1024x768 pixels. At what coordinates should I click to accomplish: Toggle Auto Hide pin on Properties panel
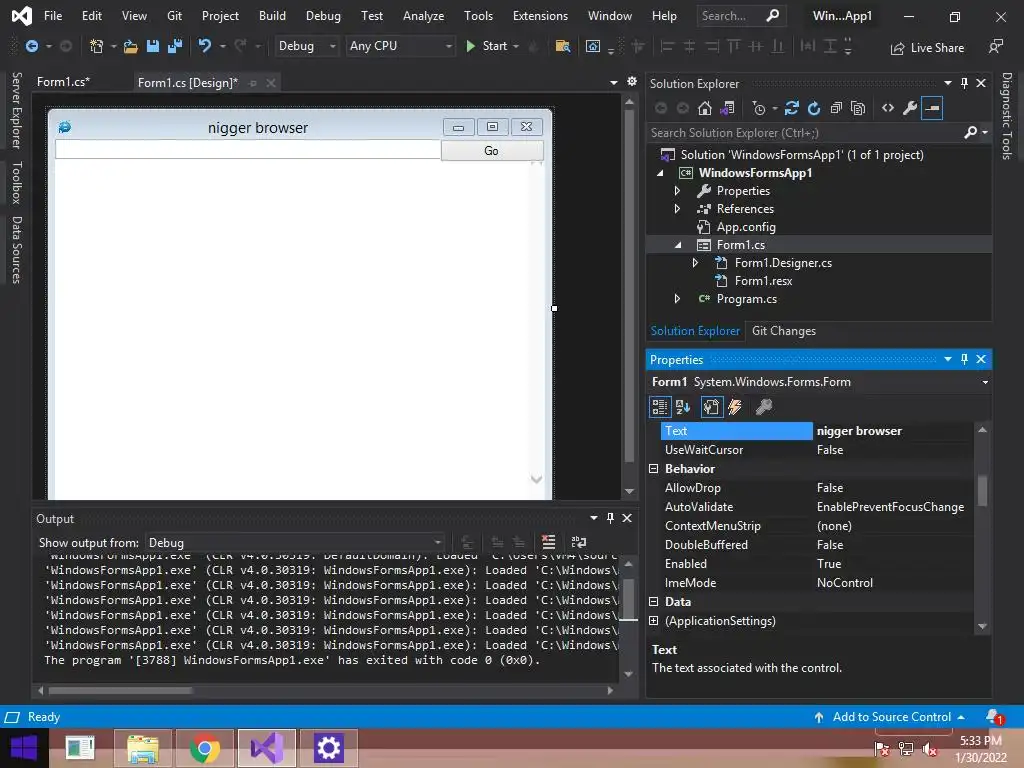pos(964,359)
